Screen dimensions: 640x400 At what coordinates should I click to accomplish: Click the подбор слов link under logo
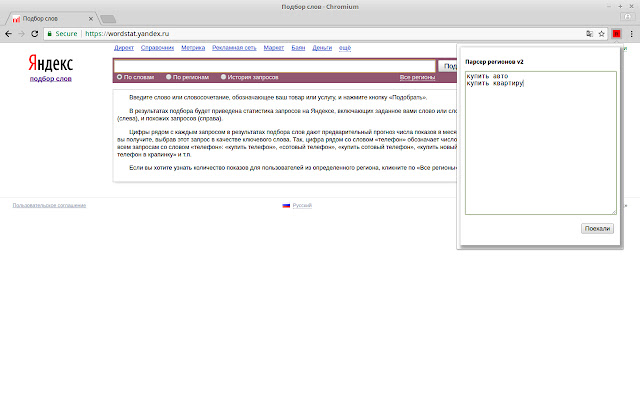(51, 78)
